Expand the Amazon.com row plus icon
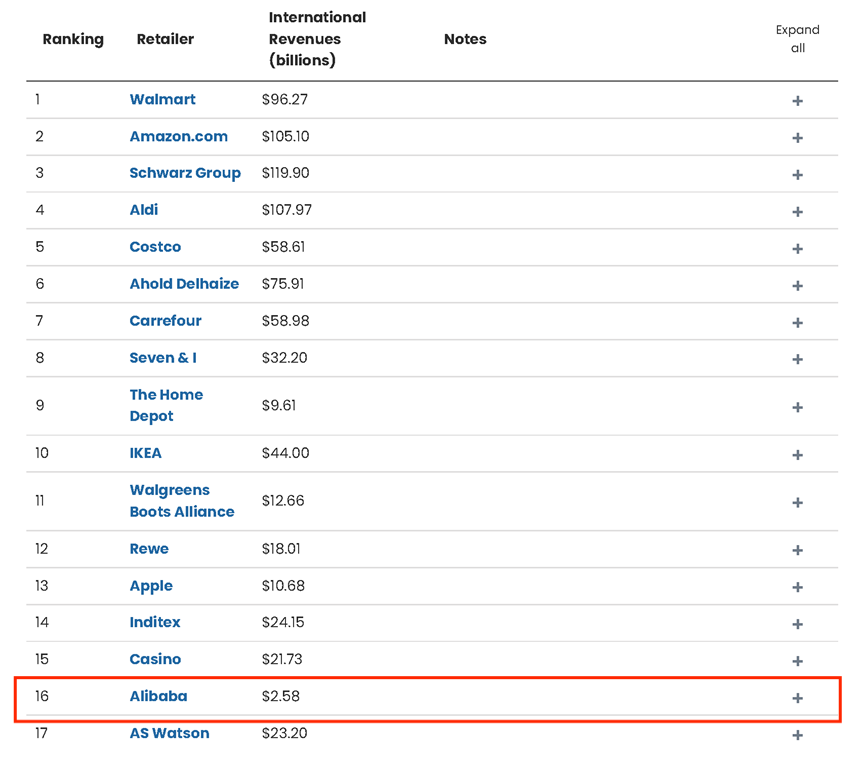Image resolution: width=865 pixels, height=768 pixels. (x=797, y=138)
